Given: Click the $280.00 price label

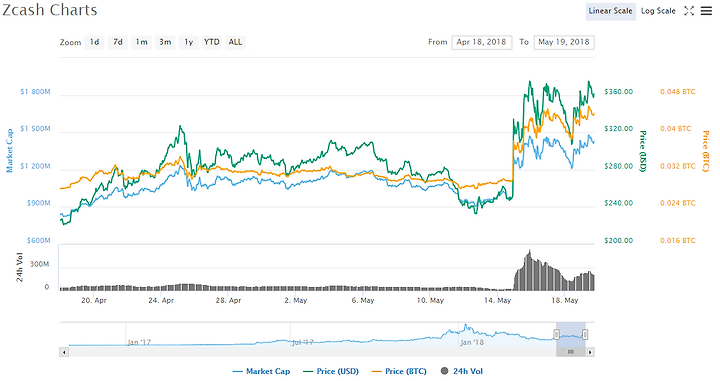Looking at the screenshot, I should [619, 166].
